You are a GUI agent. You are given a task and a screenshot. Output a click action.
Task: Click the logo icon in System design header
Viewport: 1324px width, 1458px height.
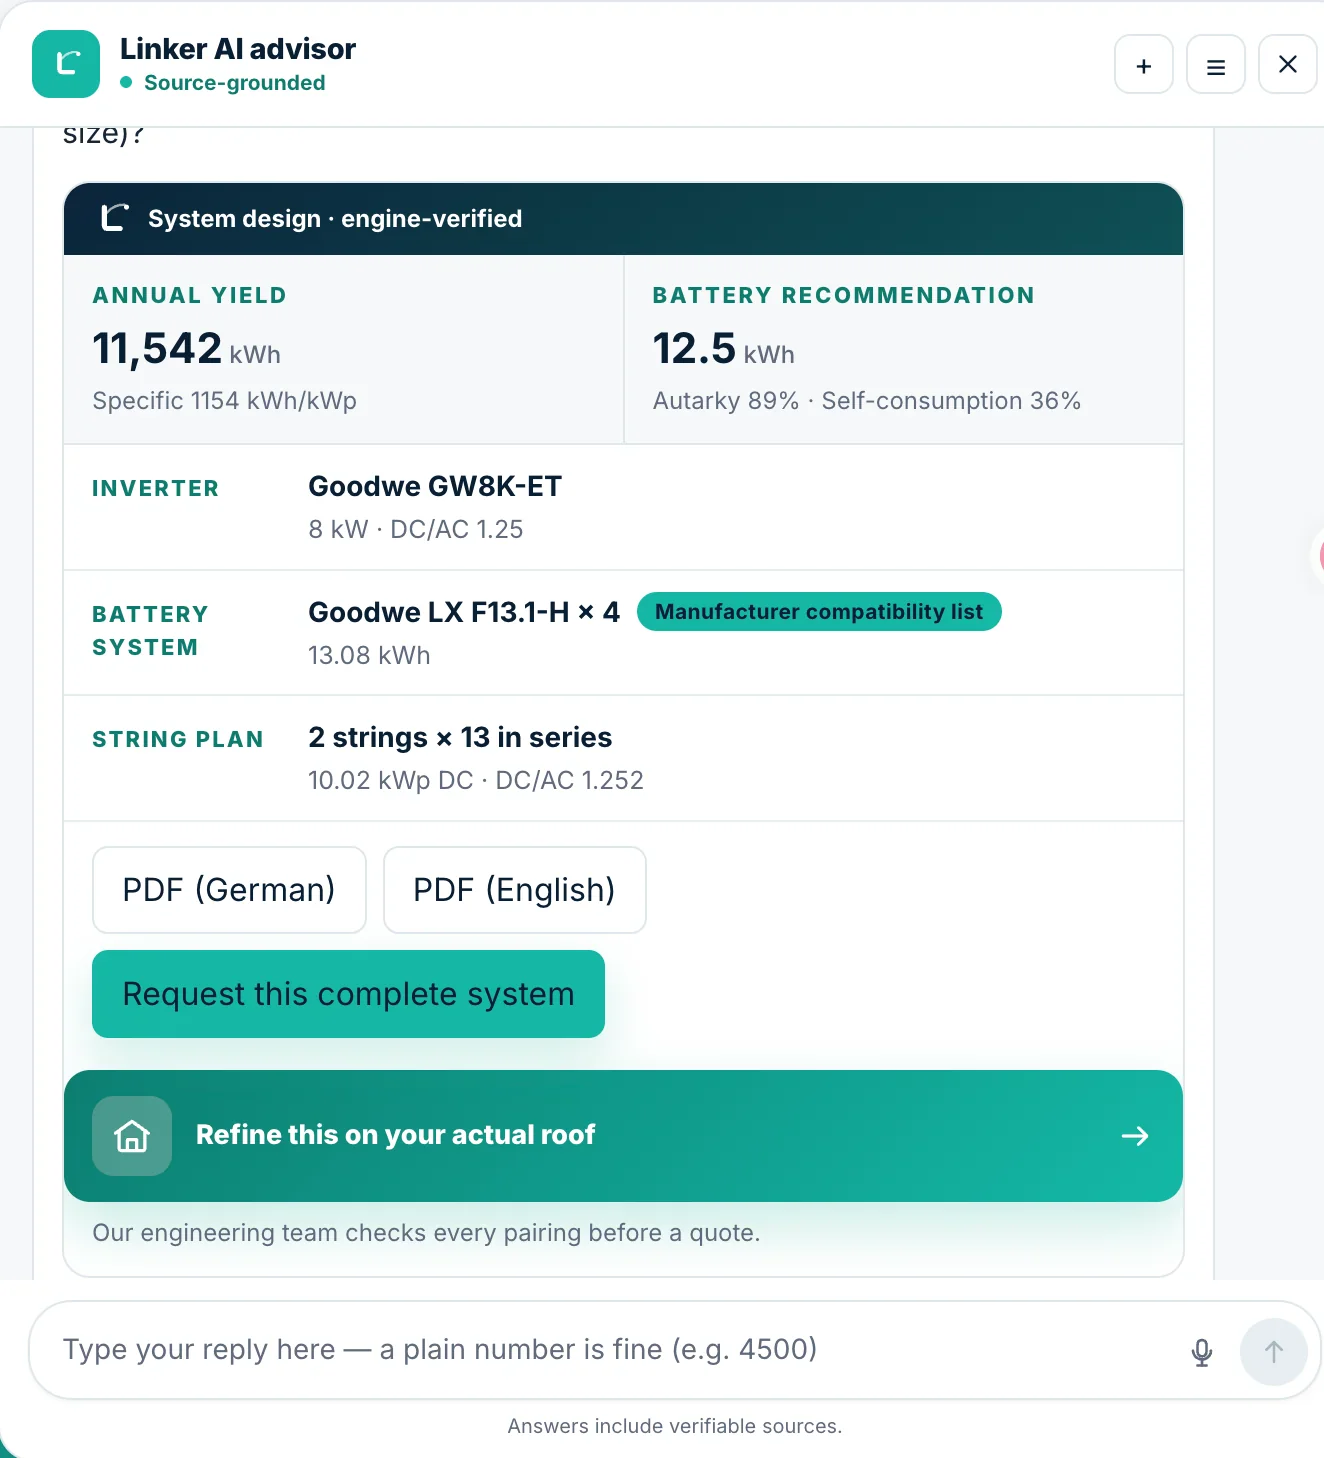115,218
